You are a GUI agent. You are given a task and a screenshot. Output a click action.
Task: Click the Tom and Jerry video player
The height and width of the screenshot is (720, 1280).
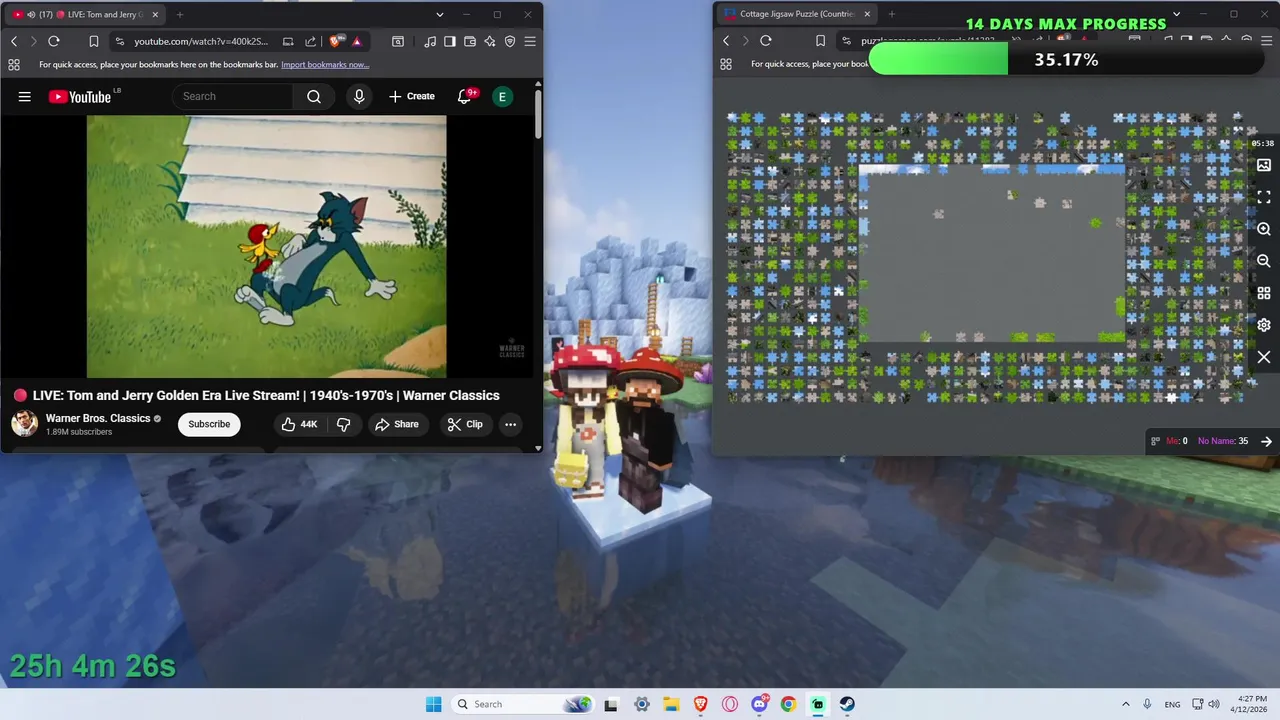click(x=267, y=246)
